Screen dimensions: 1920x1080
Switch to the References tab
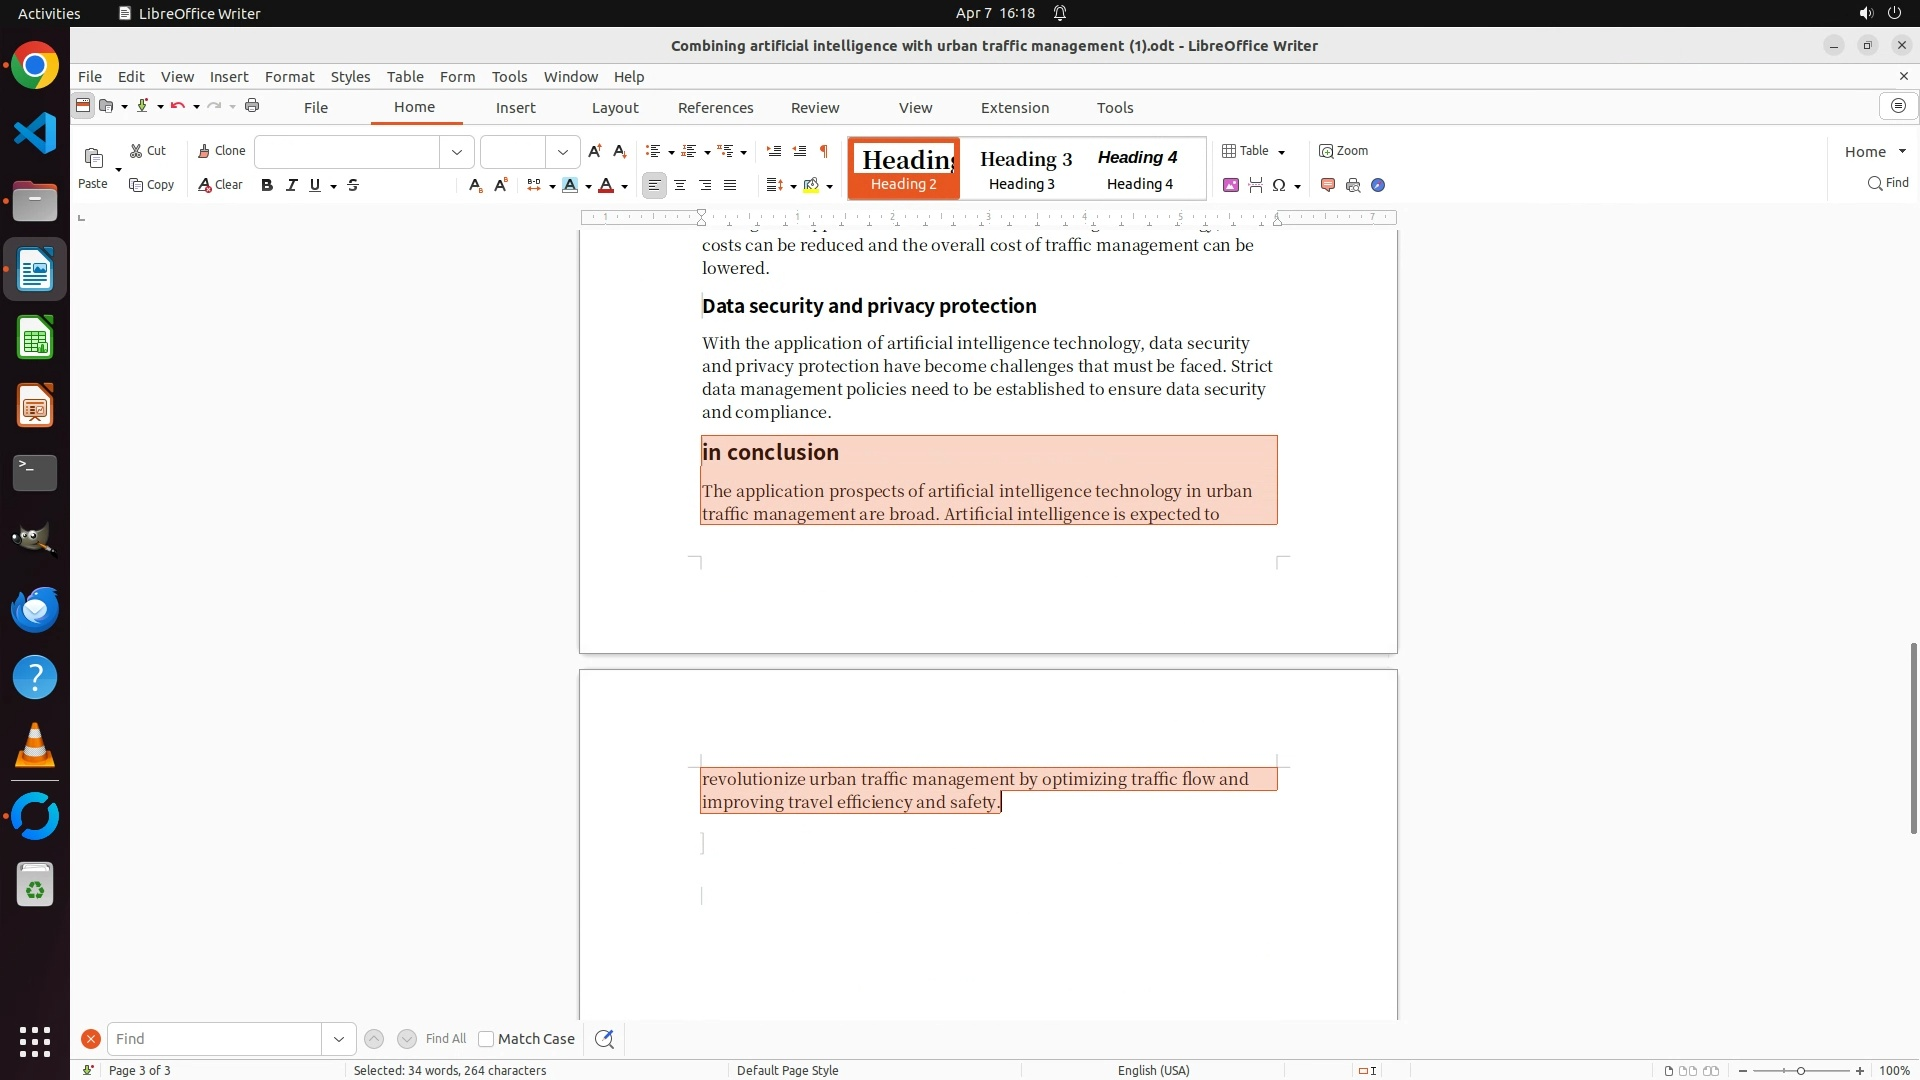715,108
